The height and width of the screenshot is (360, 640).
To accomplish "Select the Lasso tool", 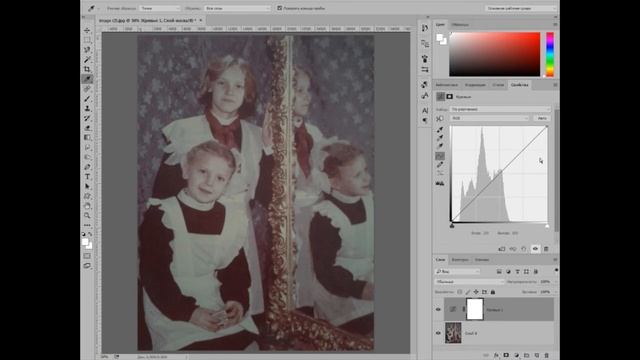I will 87,50.
